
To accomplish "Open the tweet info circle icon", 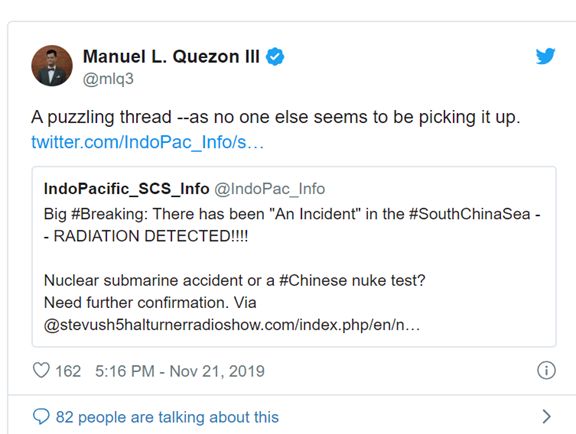I will pyautogui.click(x=546, y=370).
